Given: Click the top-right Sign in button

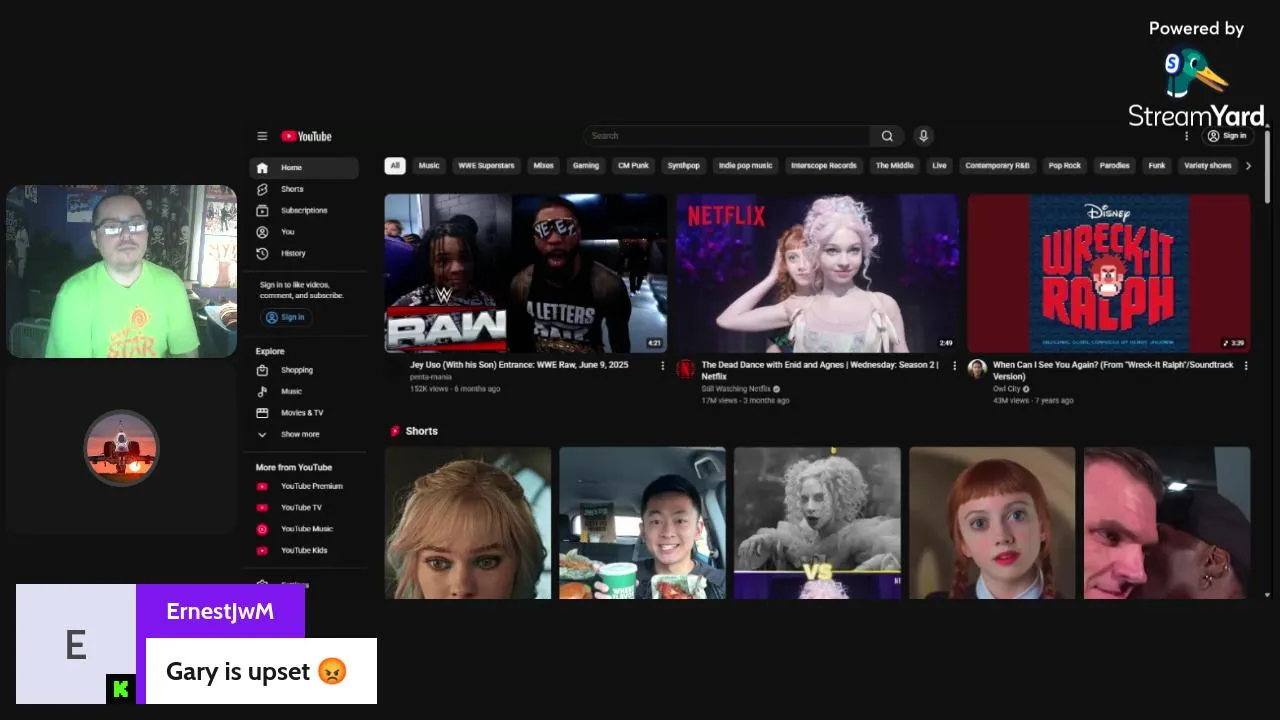Looking at the screenshot, I should (1227, 136).
